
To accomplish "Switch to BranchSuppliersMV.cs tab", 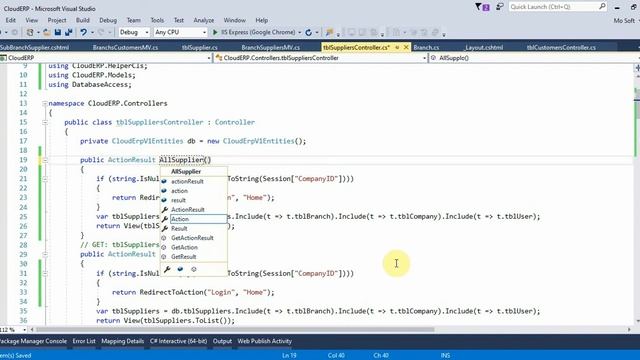I will [270, 47].
